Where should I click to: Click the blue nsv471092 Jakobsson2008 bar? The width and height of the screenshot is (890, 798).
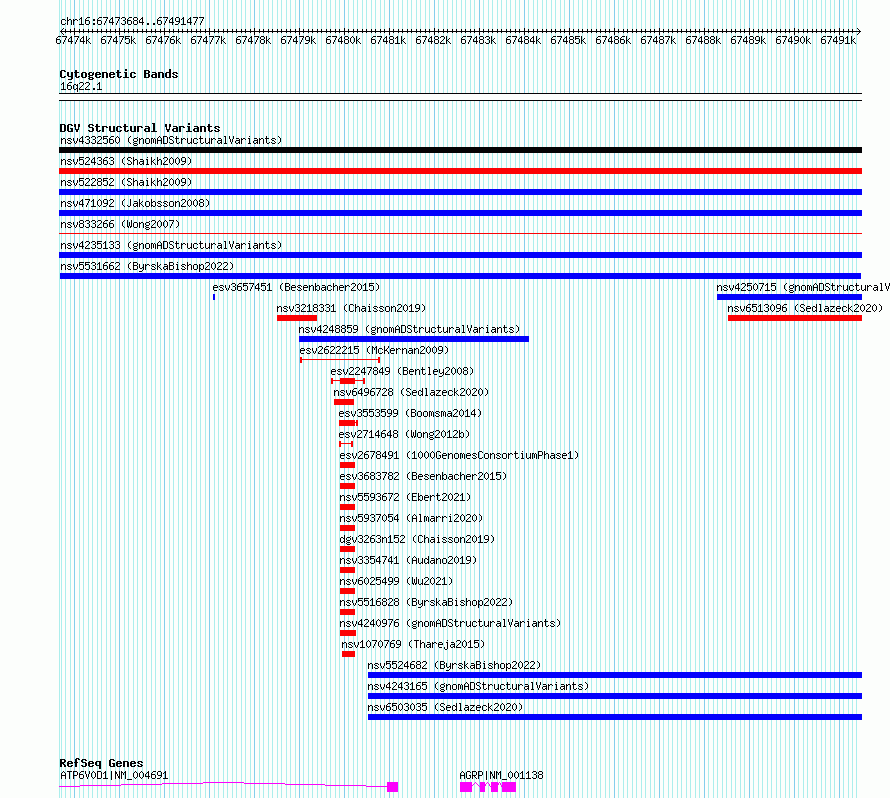(x=460, y=213)
